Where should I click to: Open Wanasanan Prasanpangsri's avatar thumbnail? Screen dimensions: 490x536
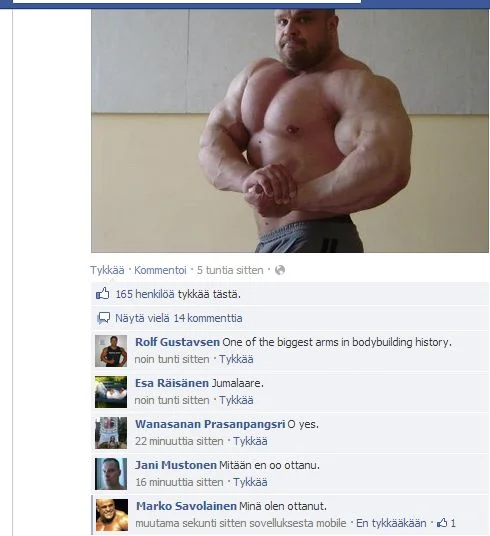[x=111, y=433]
